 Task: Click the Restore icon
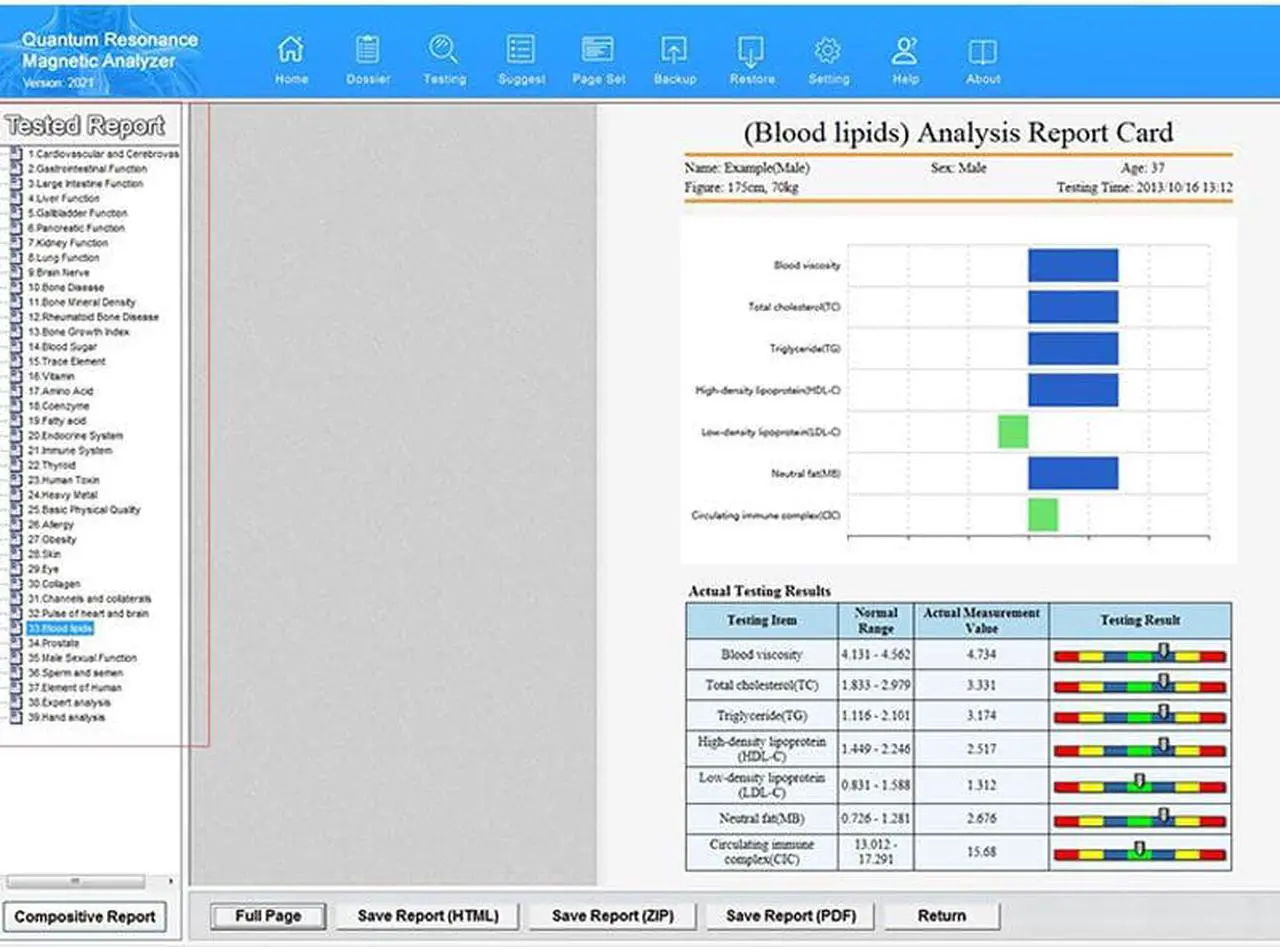(751, 58)
